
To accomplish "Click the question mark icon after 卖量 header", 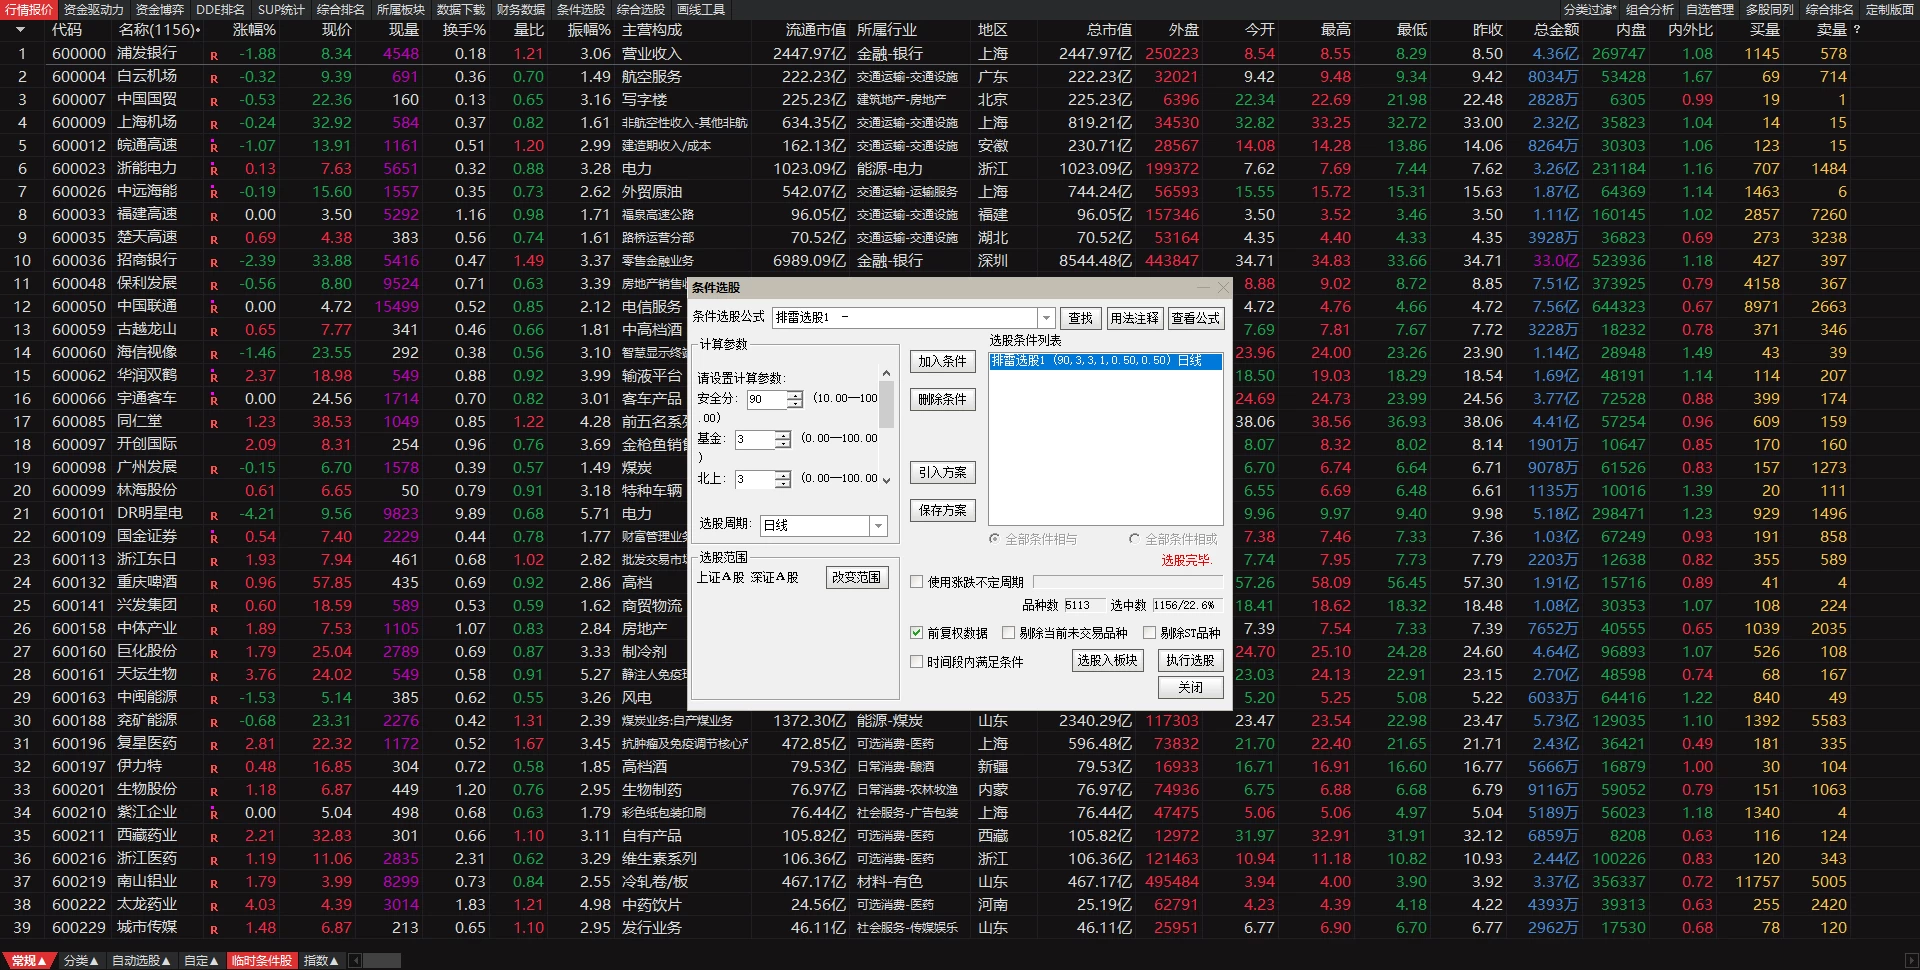I will 1857,30.
